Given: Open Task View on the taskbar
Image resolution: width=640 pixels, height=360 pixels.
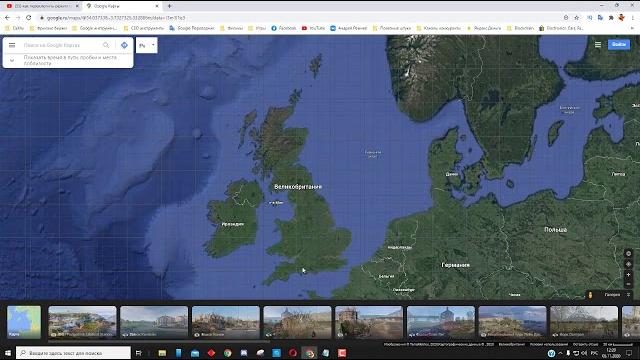Looking at the screenshot, I should pos(138,353).
